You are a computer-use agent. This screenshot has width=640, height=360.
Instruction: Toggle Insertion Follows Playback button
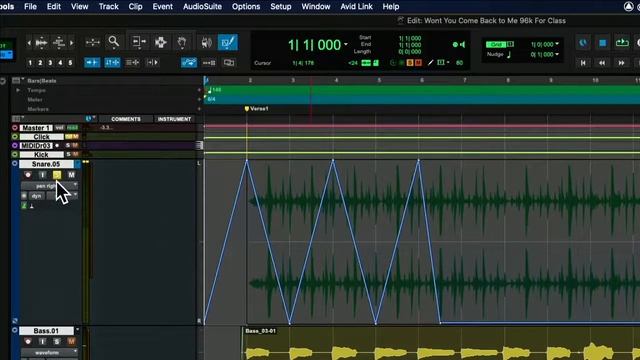(153, 62)
